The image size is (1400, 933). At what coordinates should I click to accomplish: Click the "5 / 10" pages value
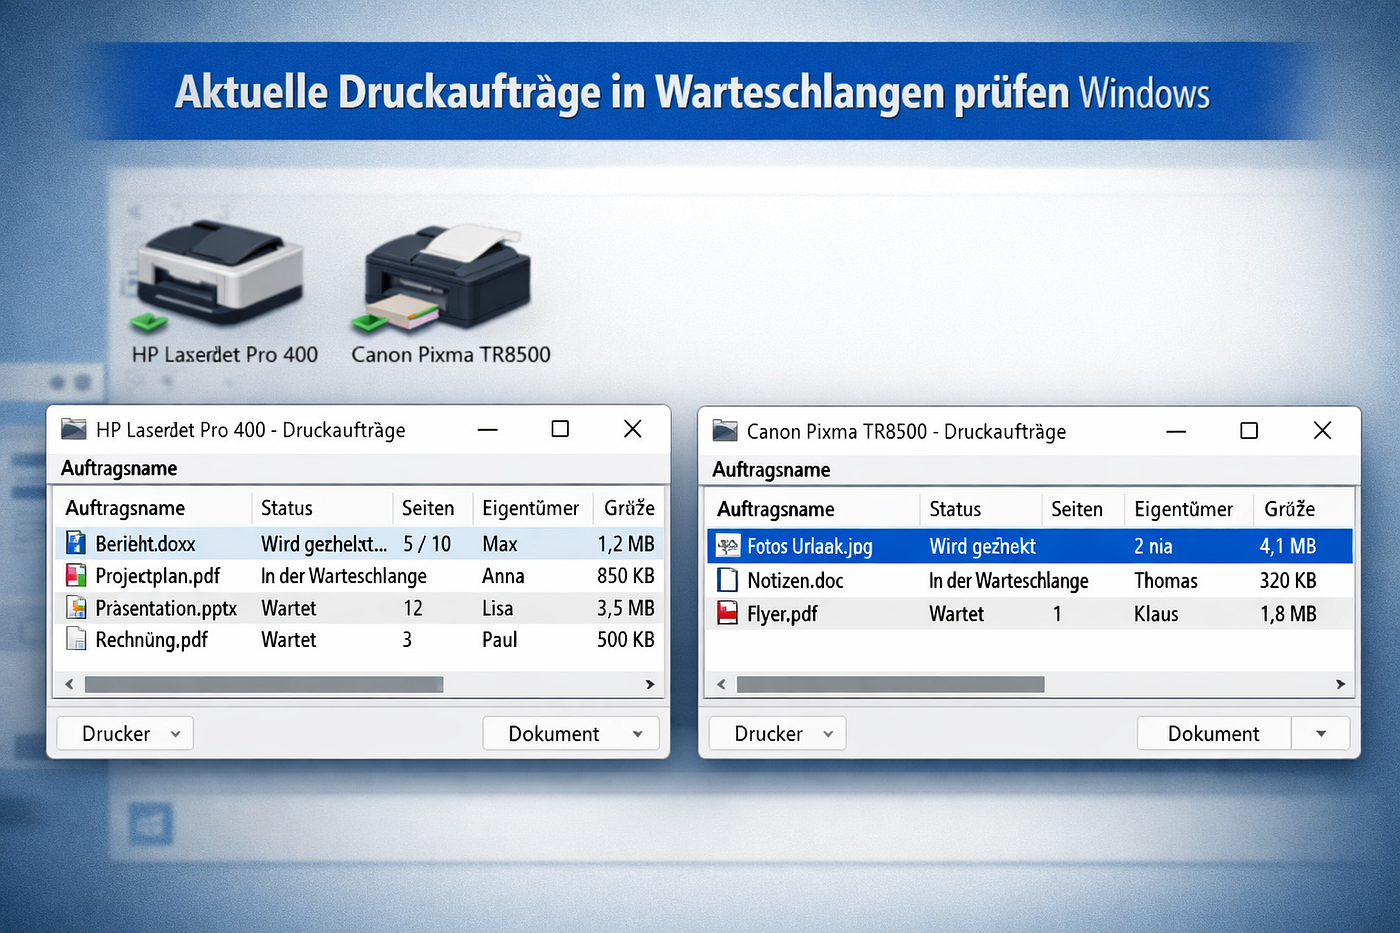[x=427, y=544]
